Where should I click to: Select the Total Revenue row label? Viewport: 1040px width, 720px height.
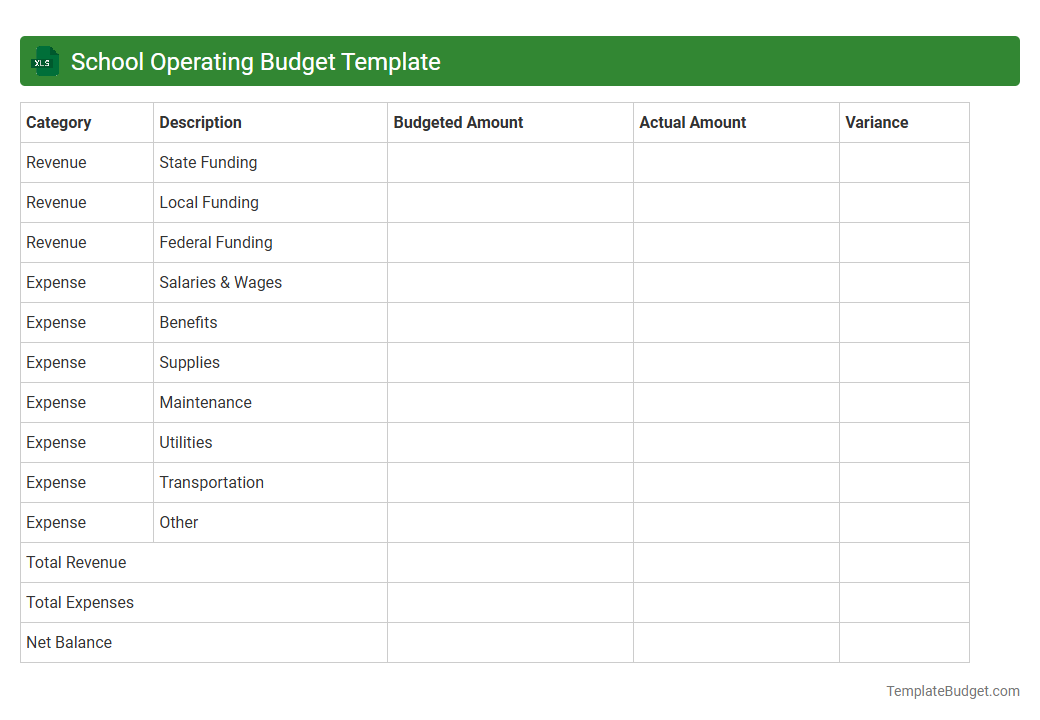coord(76,562)
